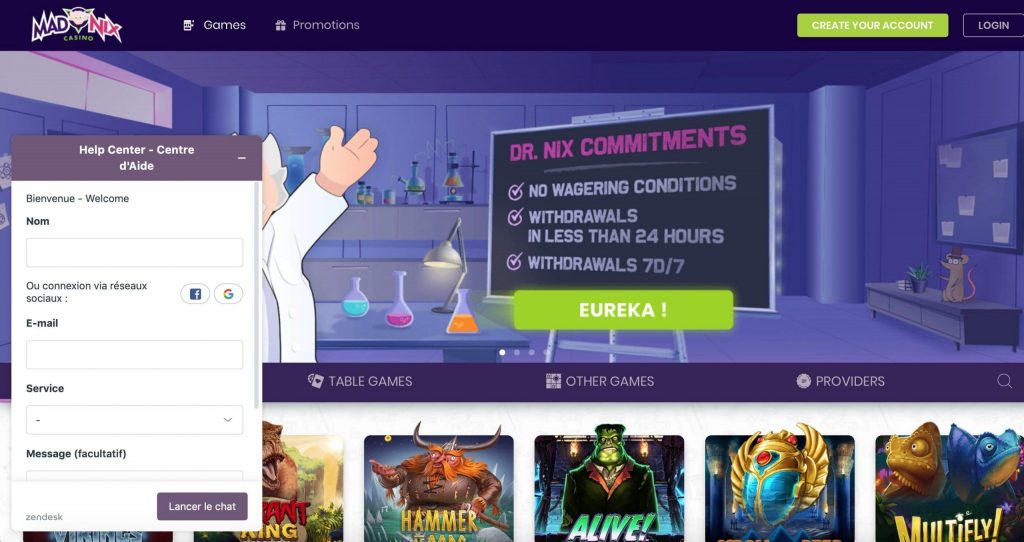Select the first carousel slide dot
Viewport: 1024px width, 542px height.
coord(502,353)
